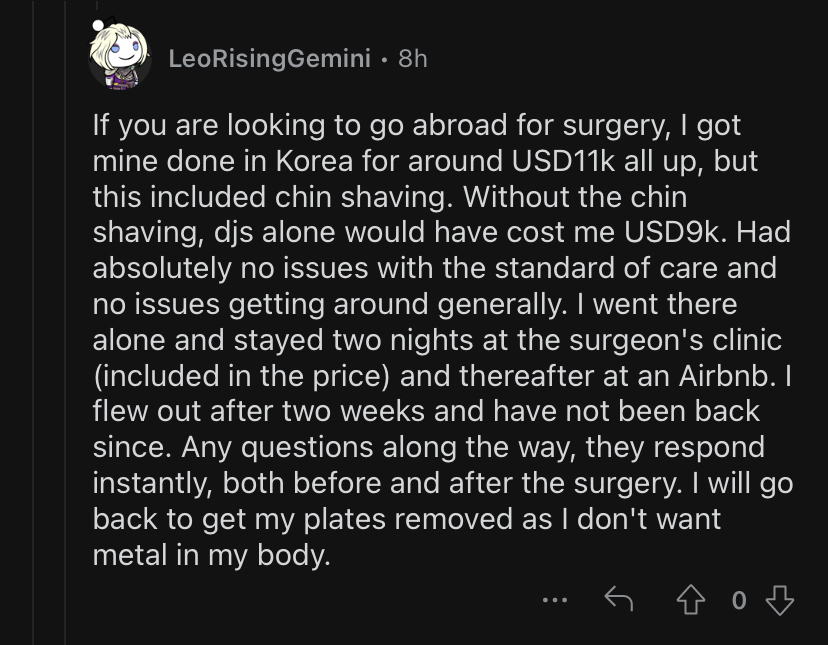The height and width of the screenshot is (645, 828).
Task: Click the phrase "chin shaving" in the third line
Action: tap(363, 197)
